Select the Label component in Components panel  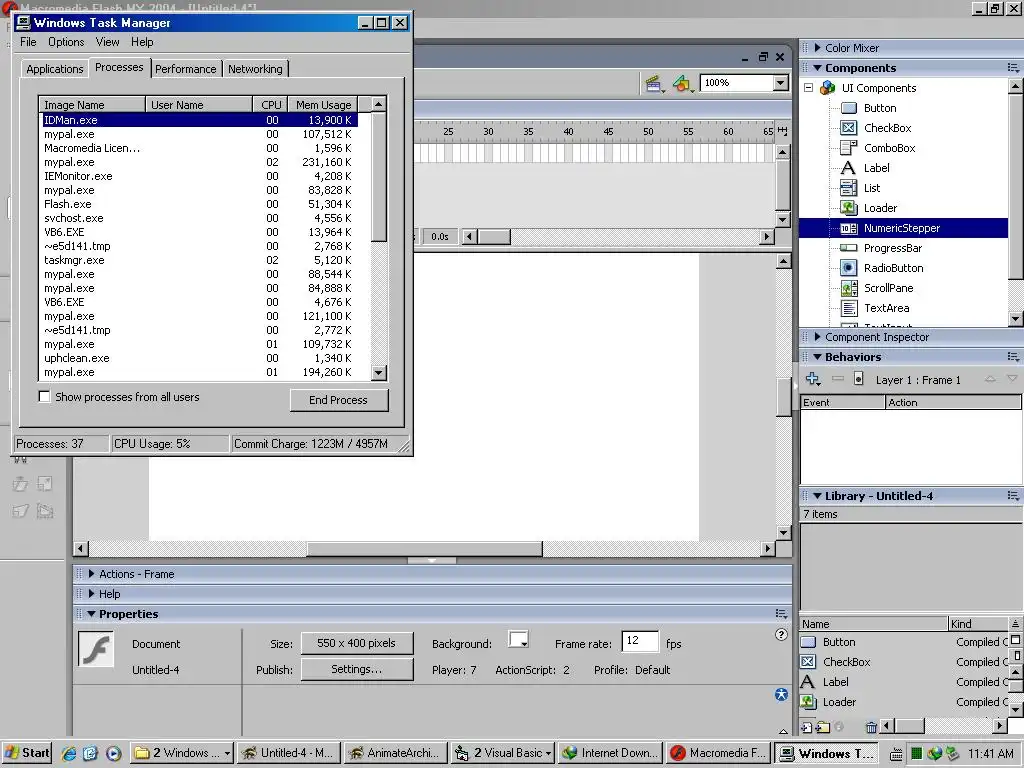coord(876,168)
